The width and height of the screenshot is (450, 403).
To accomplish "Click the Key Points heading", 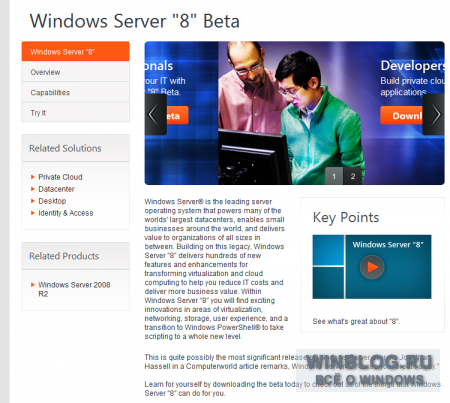I will pyautogui.click(x=346, y=218).
